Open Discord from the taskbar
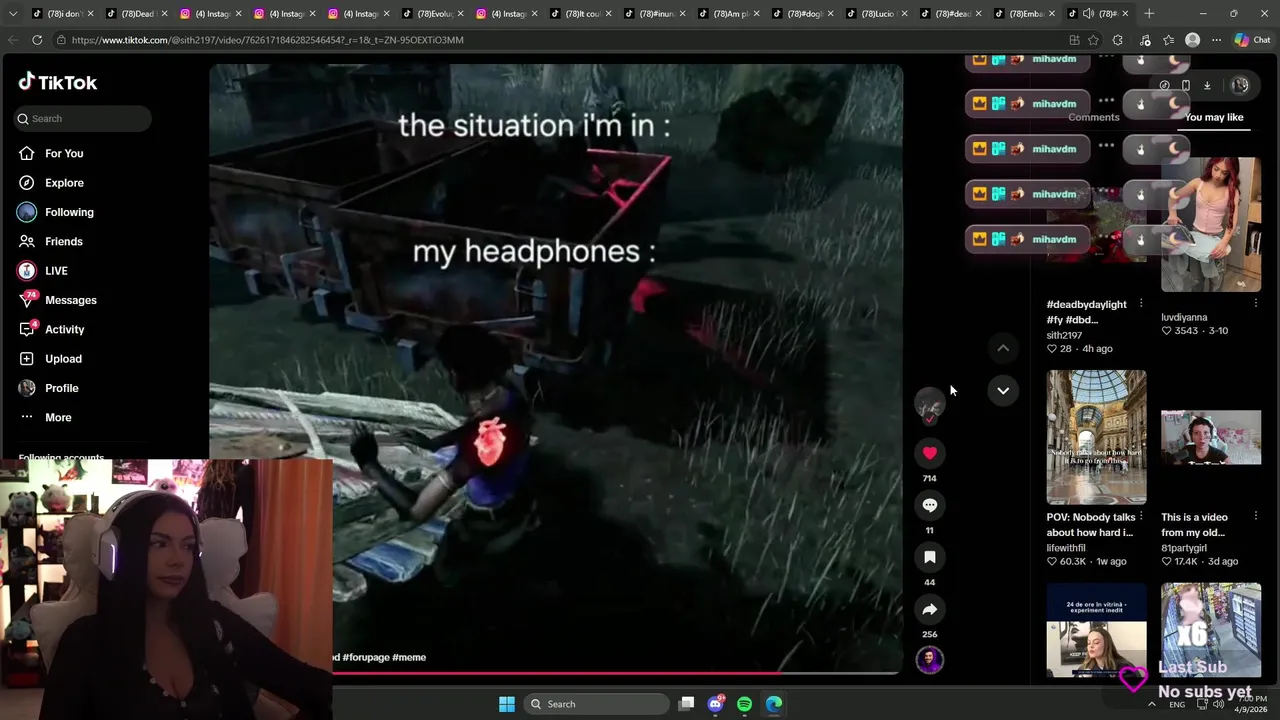The width and height of the screenshot is (1280, 720). [x=715, y=704]
